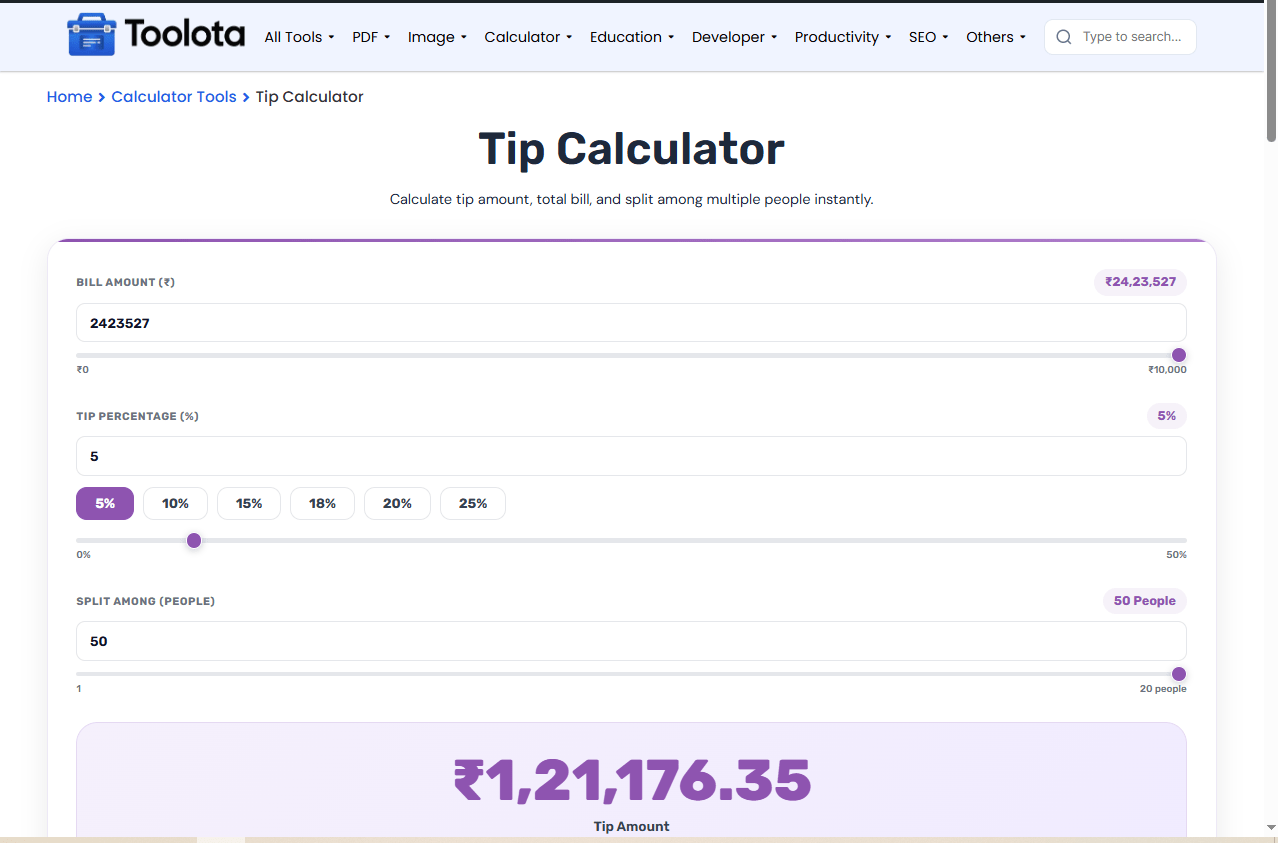Click the Tip Amount label under the result
The image size is (1278, 843).
(x=631, y=826)
